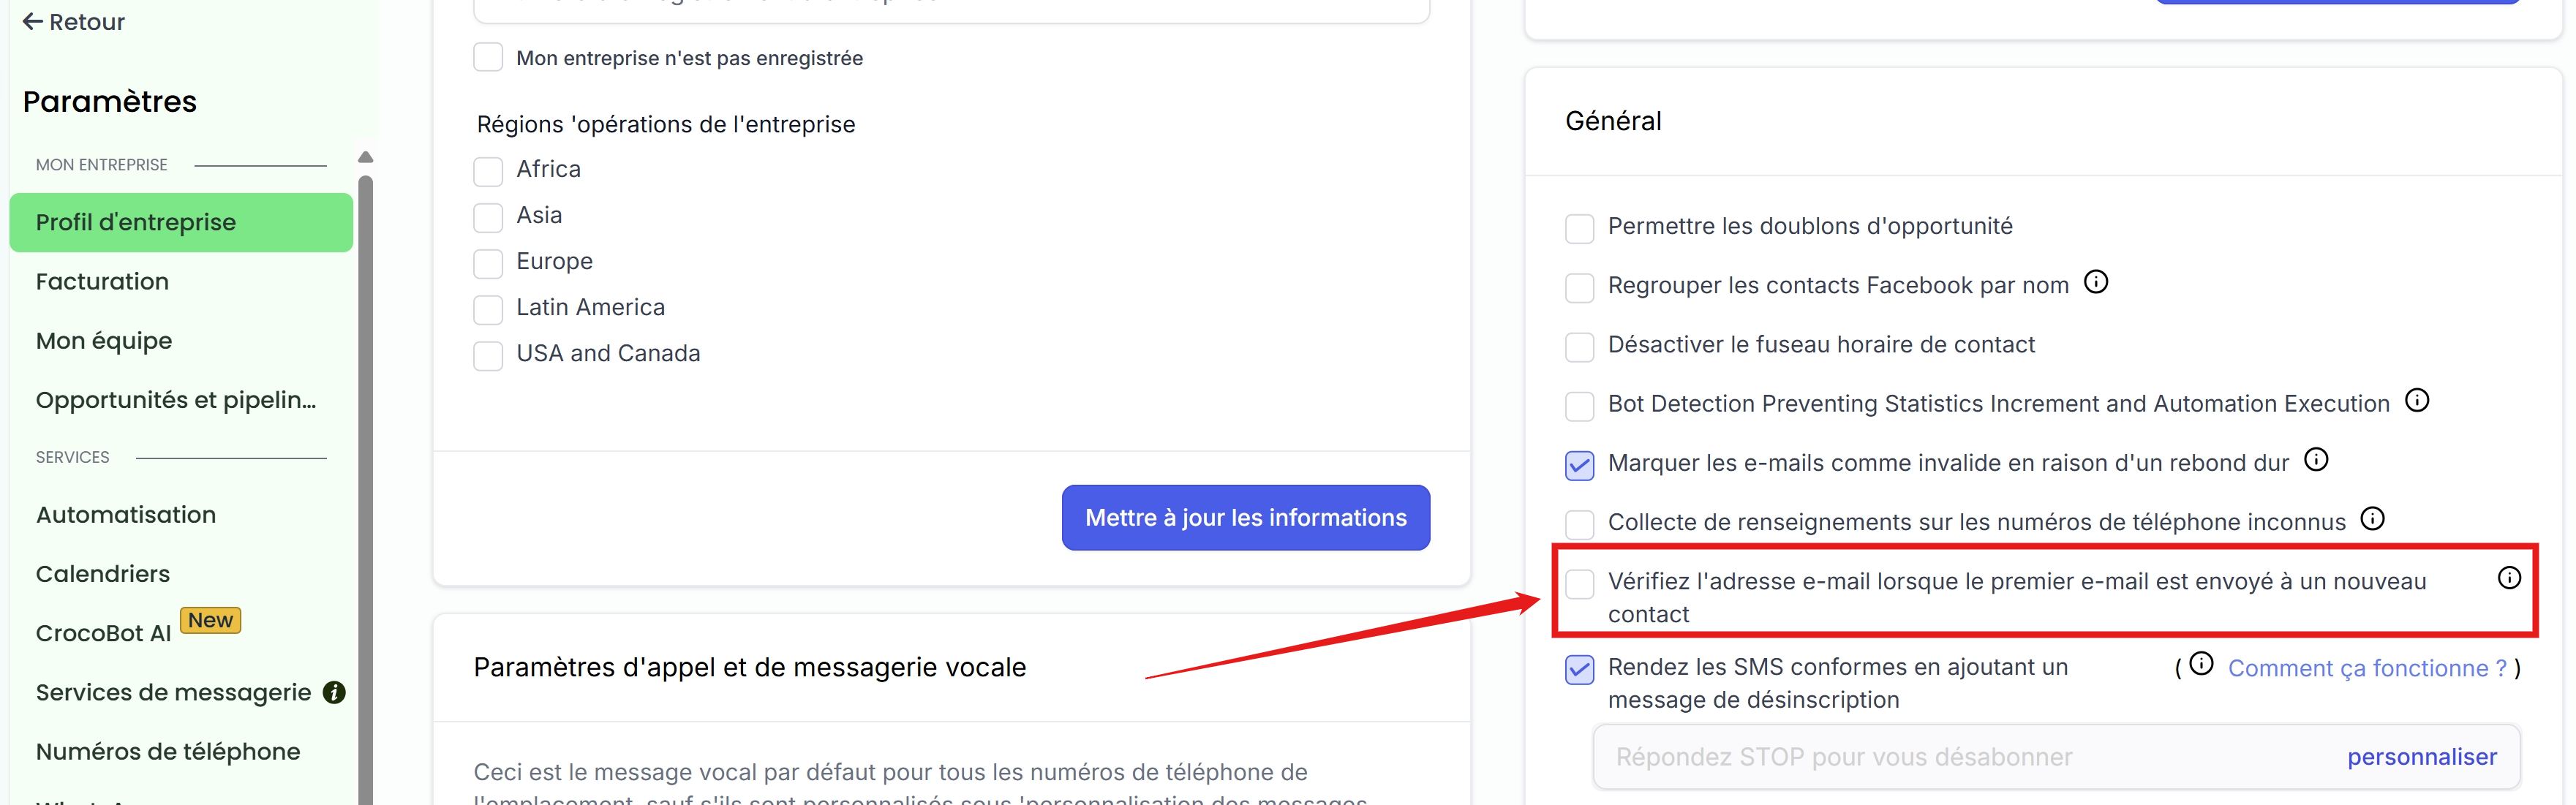Image resolution: width=2576 pixels, height=805 pixels.
Task: Click info icon beside Services de messagerie
Action: 334,692
